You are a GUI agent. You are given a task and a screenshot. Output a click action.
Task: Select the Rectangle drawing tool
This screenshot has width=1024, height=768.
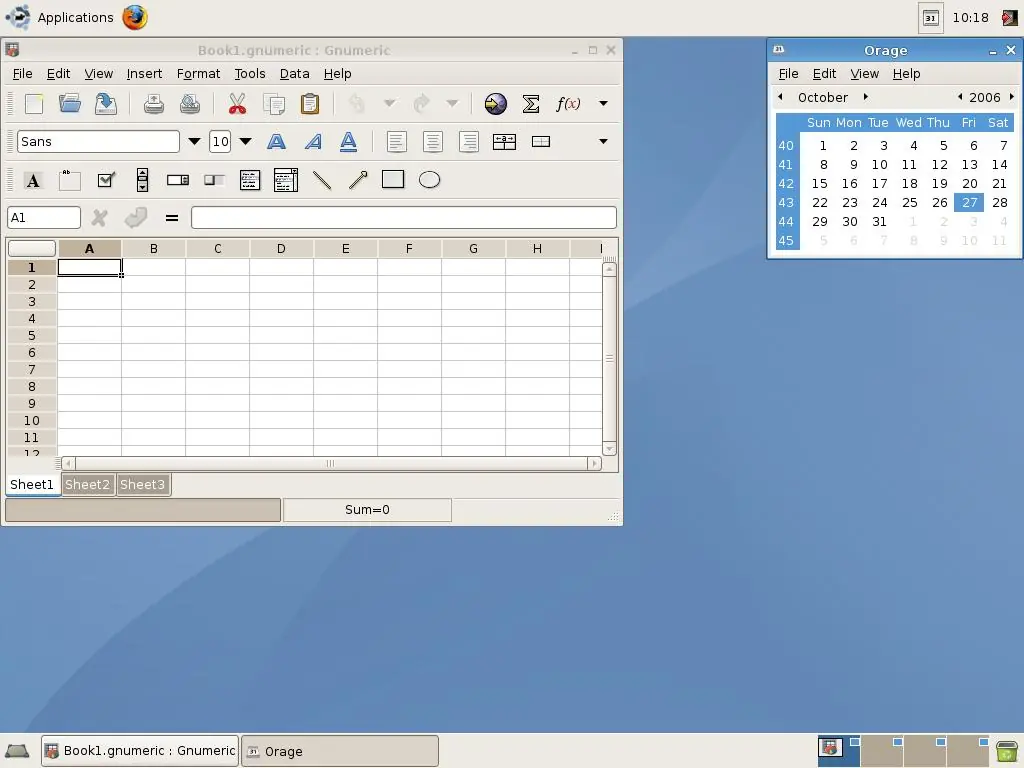[393, 180]
